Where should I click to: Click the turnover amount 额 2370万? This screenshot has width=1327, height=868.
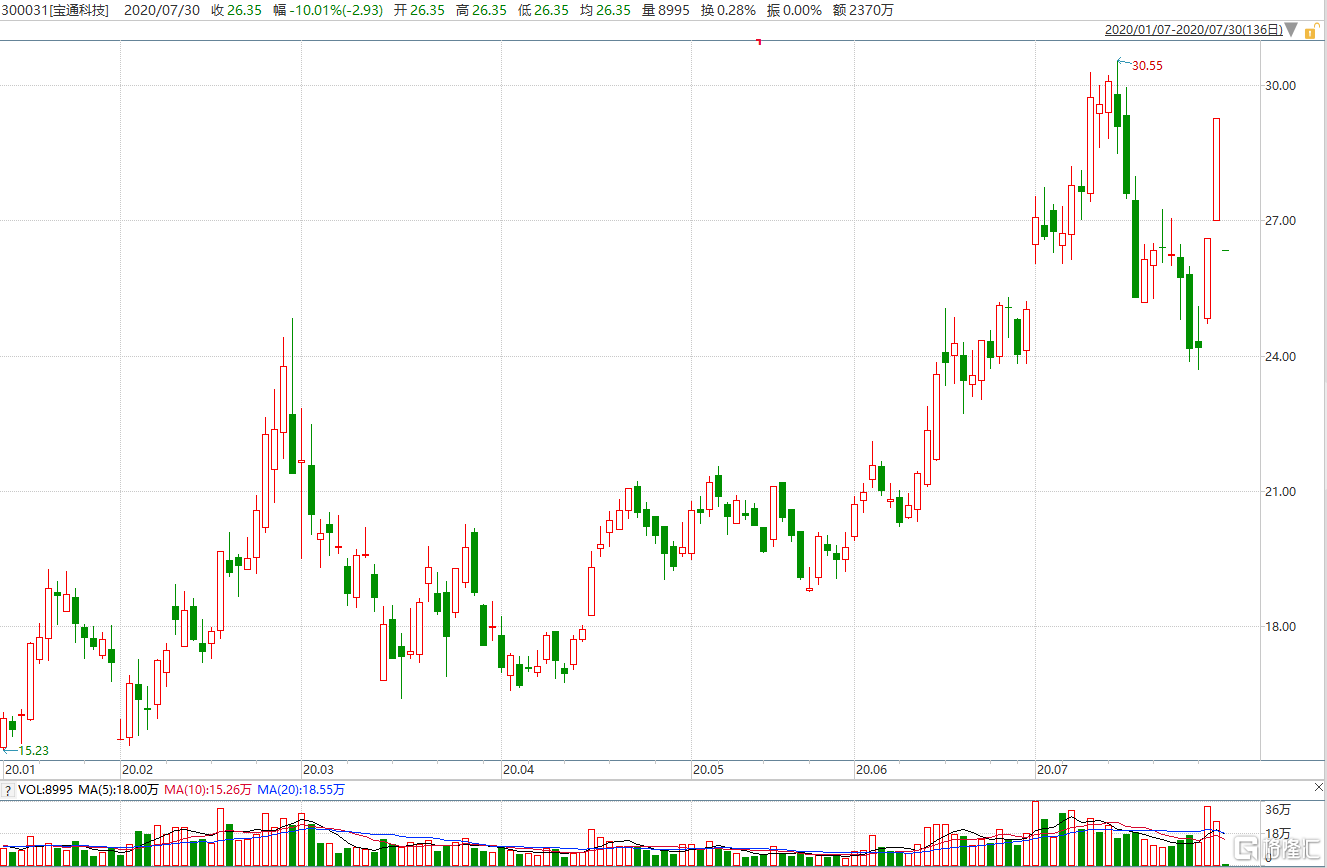[x=863, y=10]
